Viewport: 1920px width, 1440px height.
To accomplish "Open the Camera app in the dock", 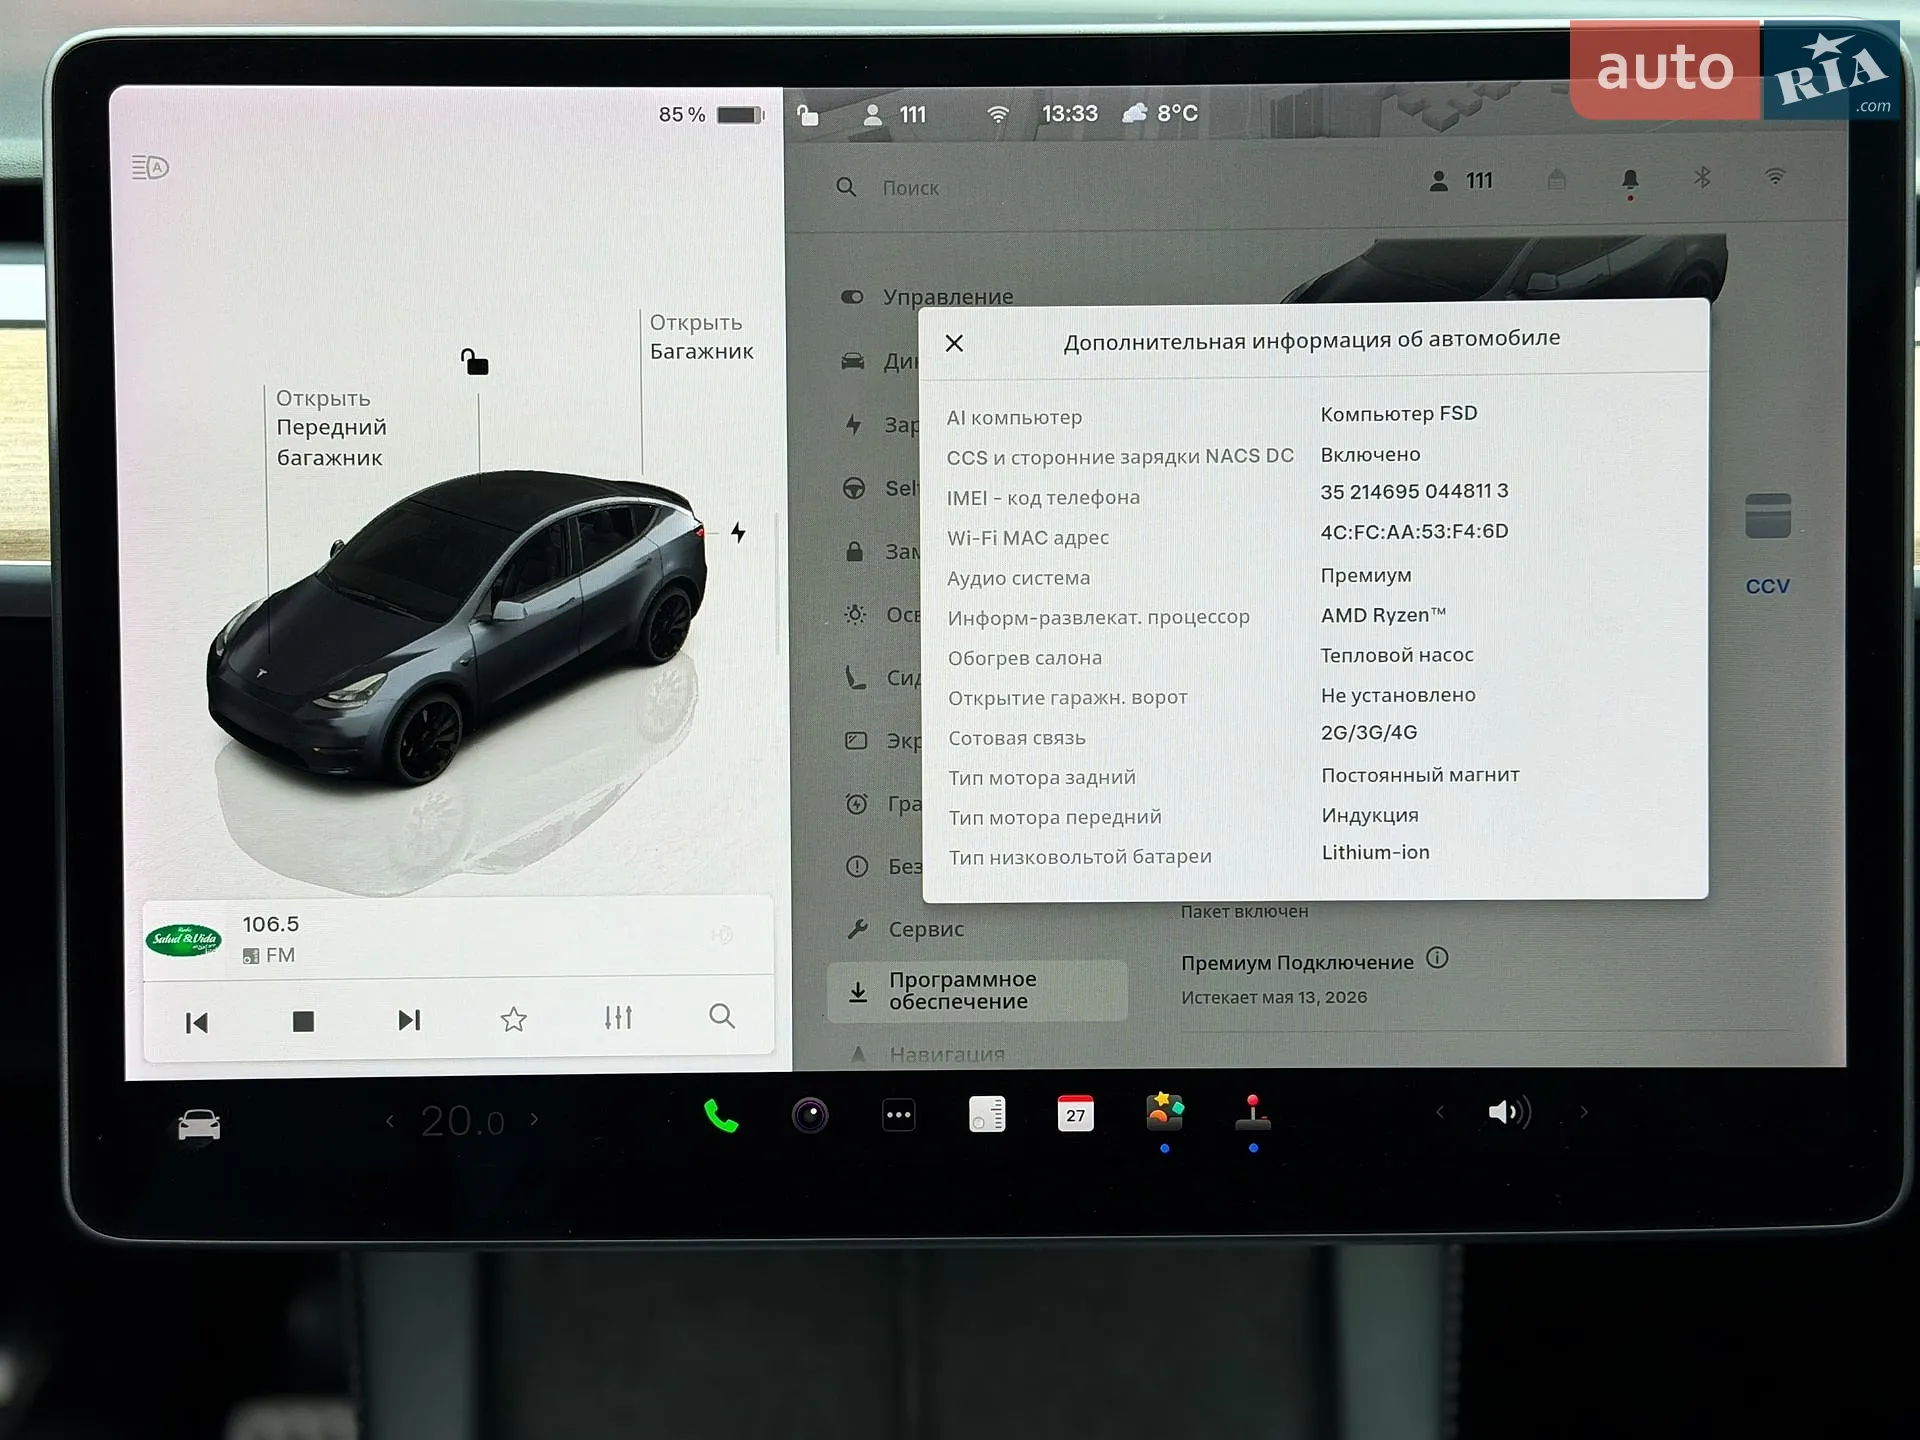I will point(810,1115).
